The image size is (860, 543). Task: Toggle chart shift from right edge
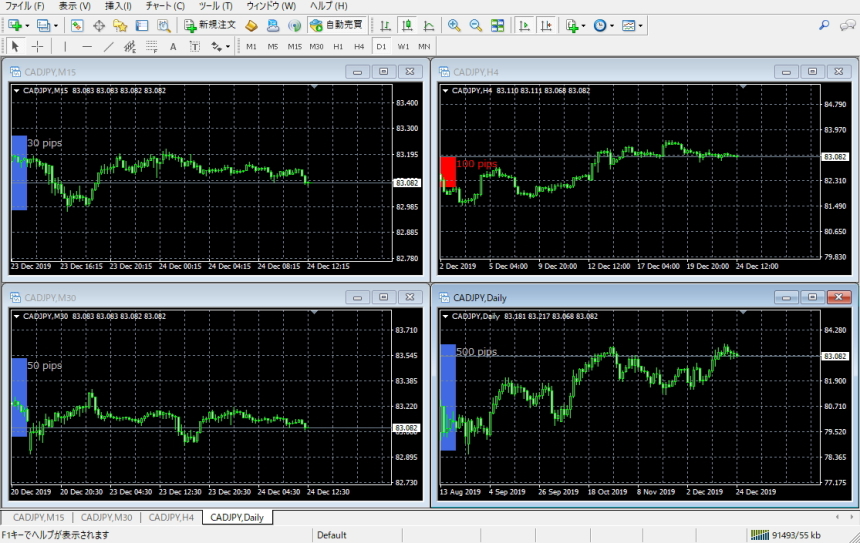click(x=546, y=25)
